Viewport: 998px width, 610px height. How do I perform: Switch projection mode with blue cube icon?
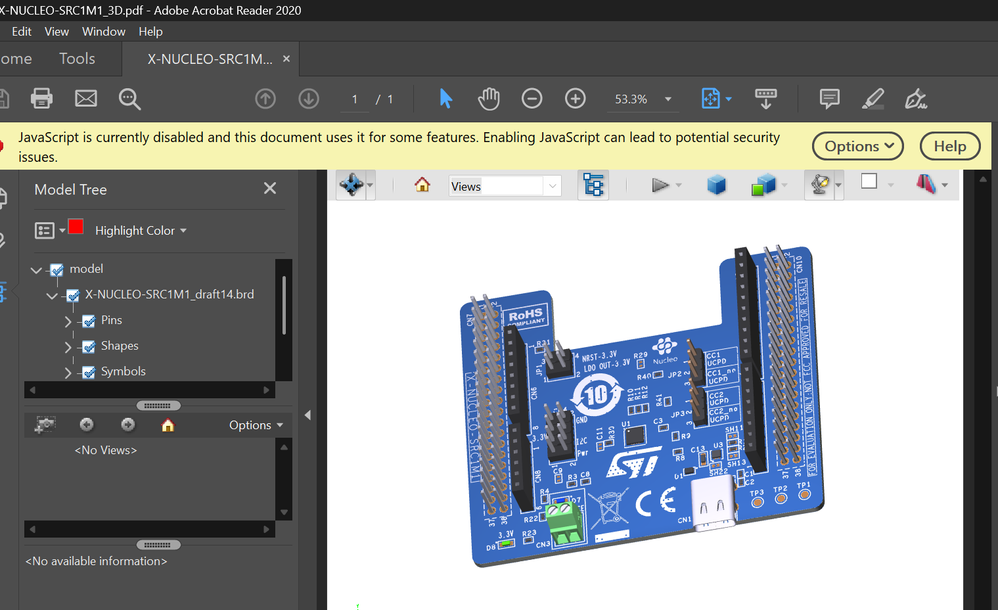click(716, 185)
